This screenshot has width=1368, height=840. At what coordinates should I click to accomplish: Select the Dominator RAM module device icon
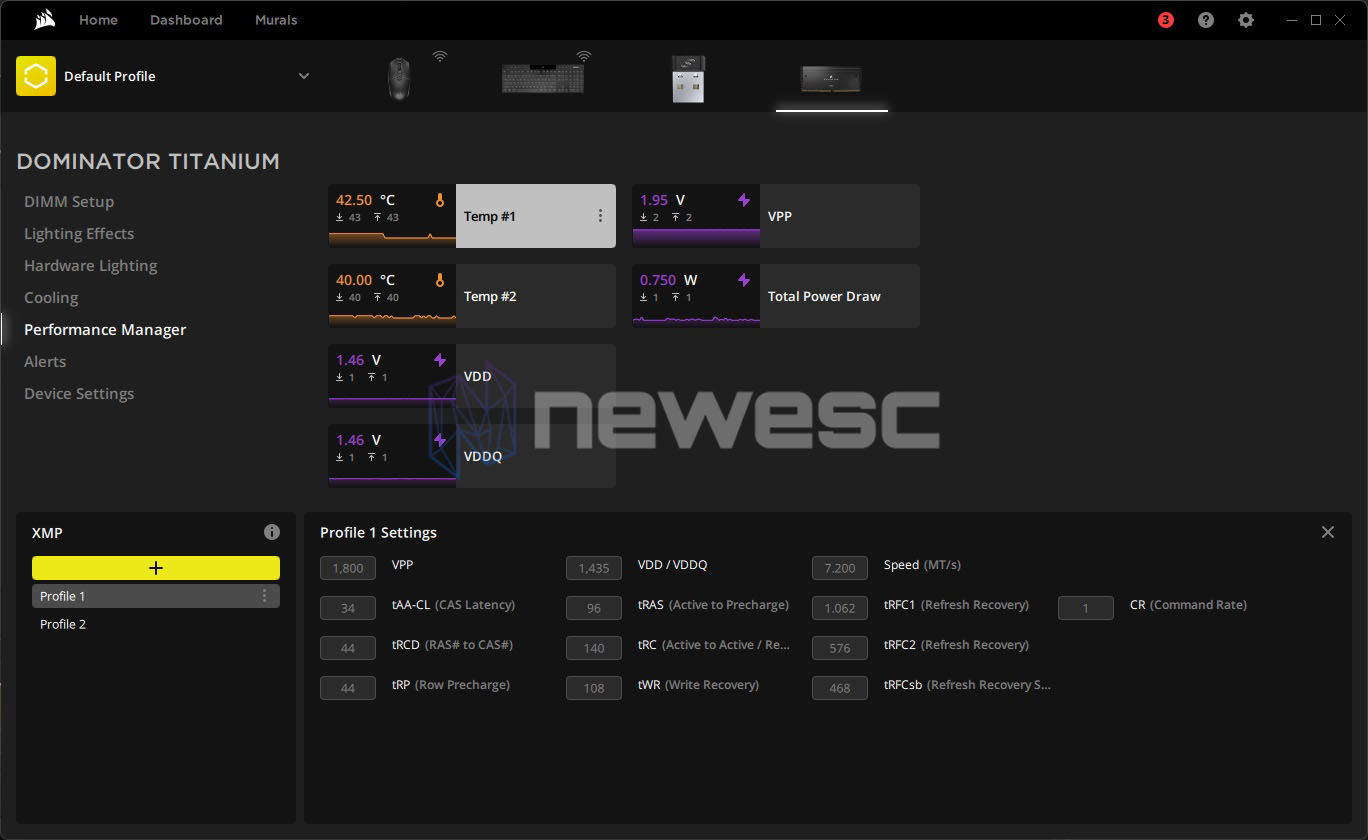click(831, 78)
